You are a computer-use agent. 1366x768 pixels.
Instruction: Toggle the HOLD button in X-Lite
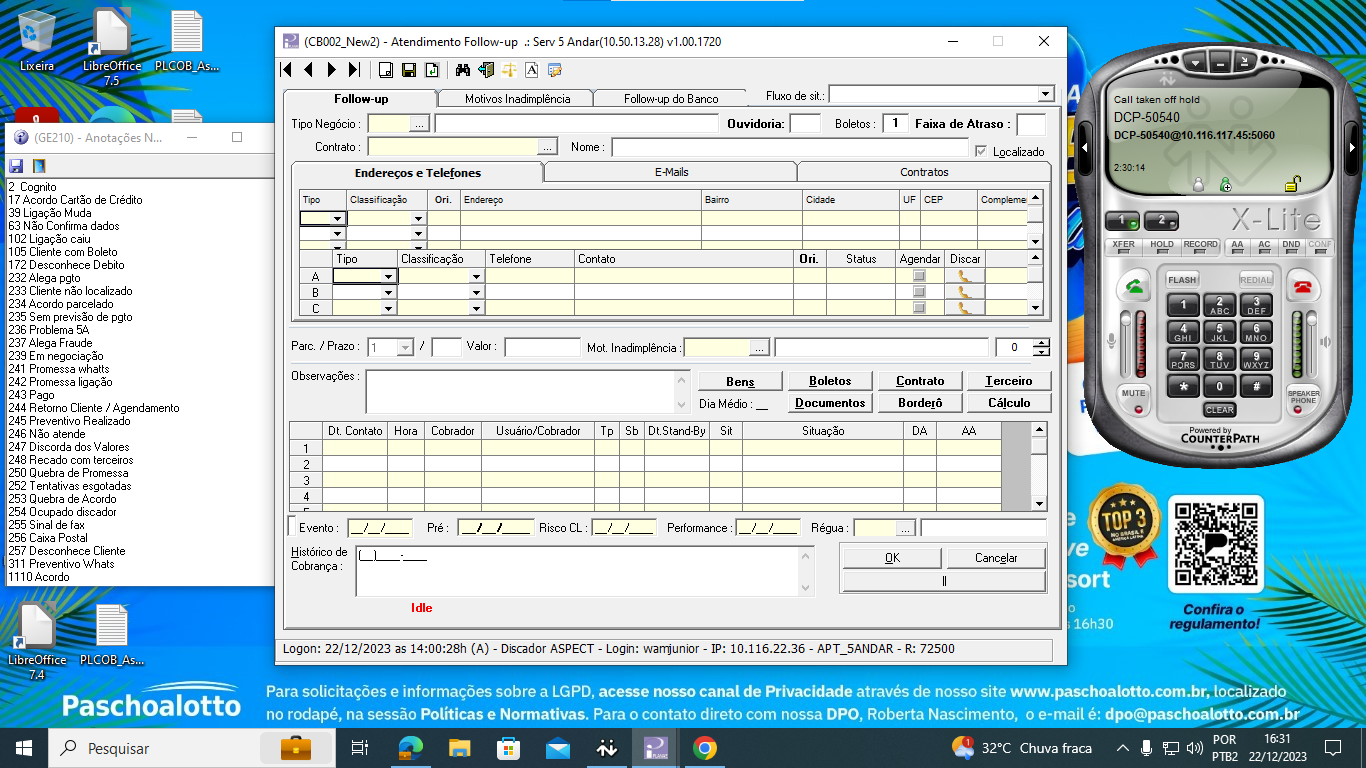(x=1162, y=245)
